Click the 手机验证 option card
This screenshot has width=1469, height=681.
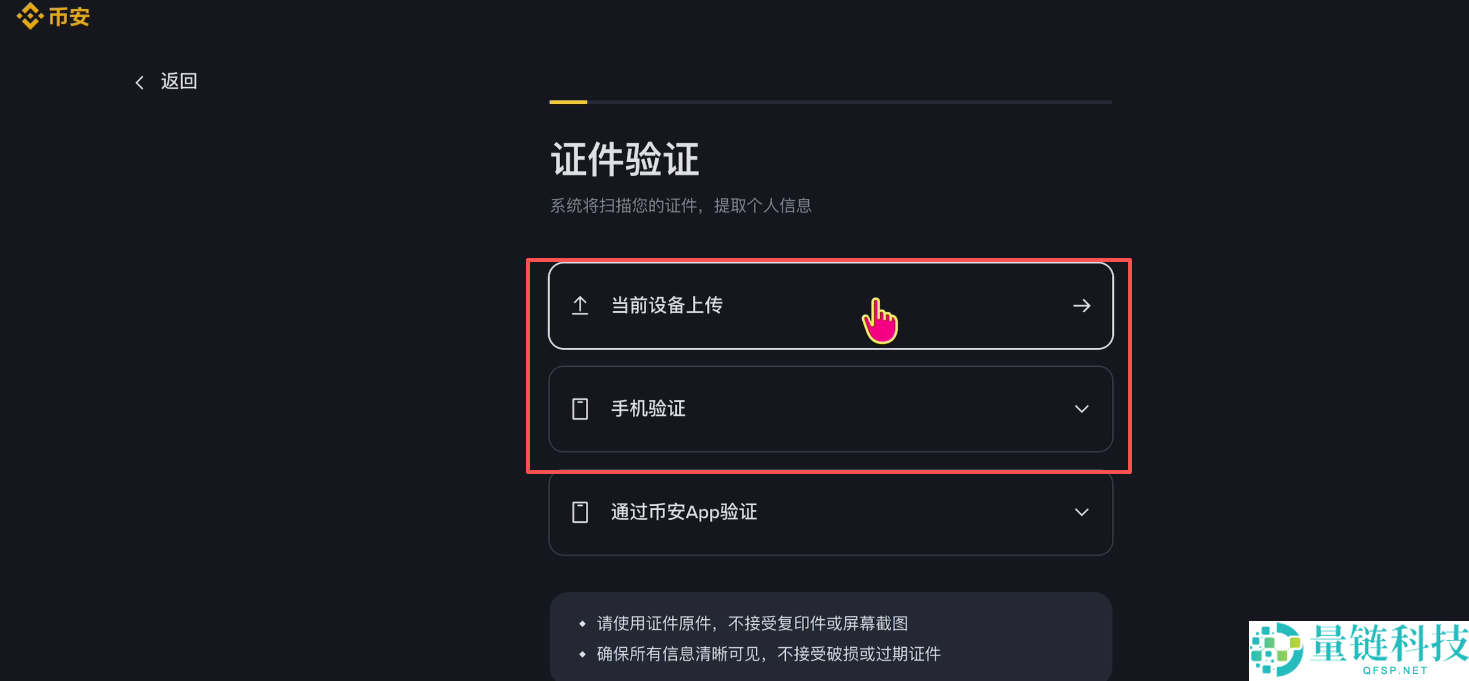pos(830,409)
